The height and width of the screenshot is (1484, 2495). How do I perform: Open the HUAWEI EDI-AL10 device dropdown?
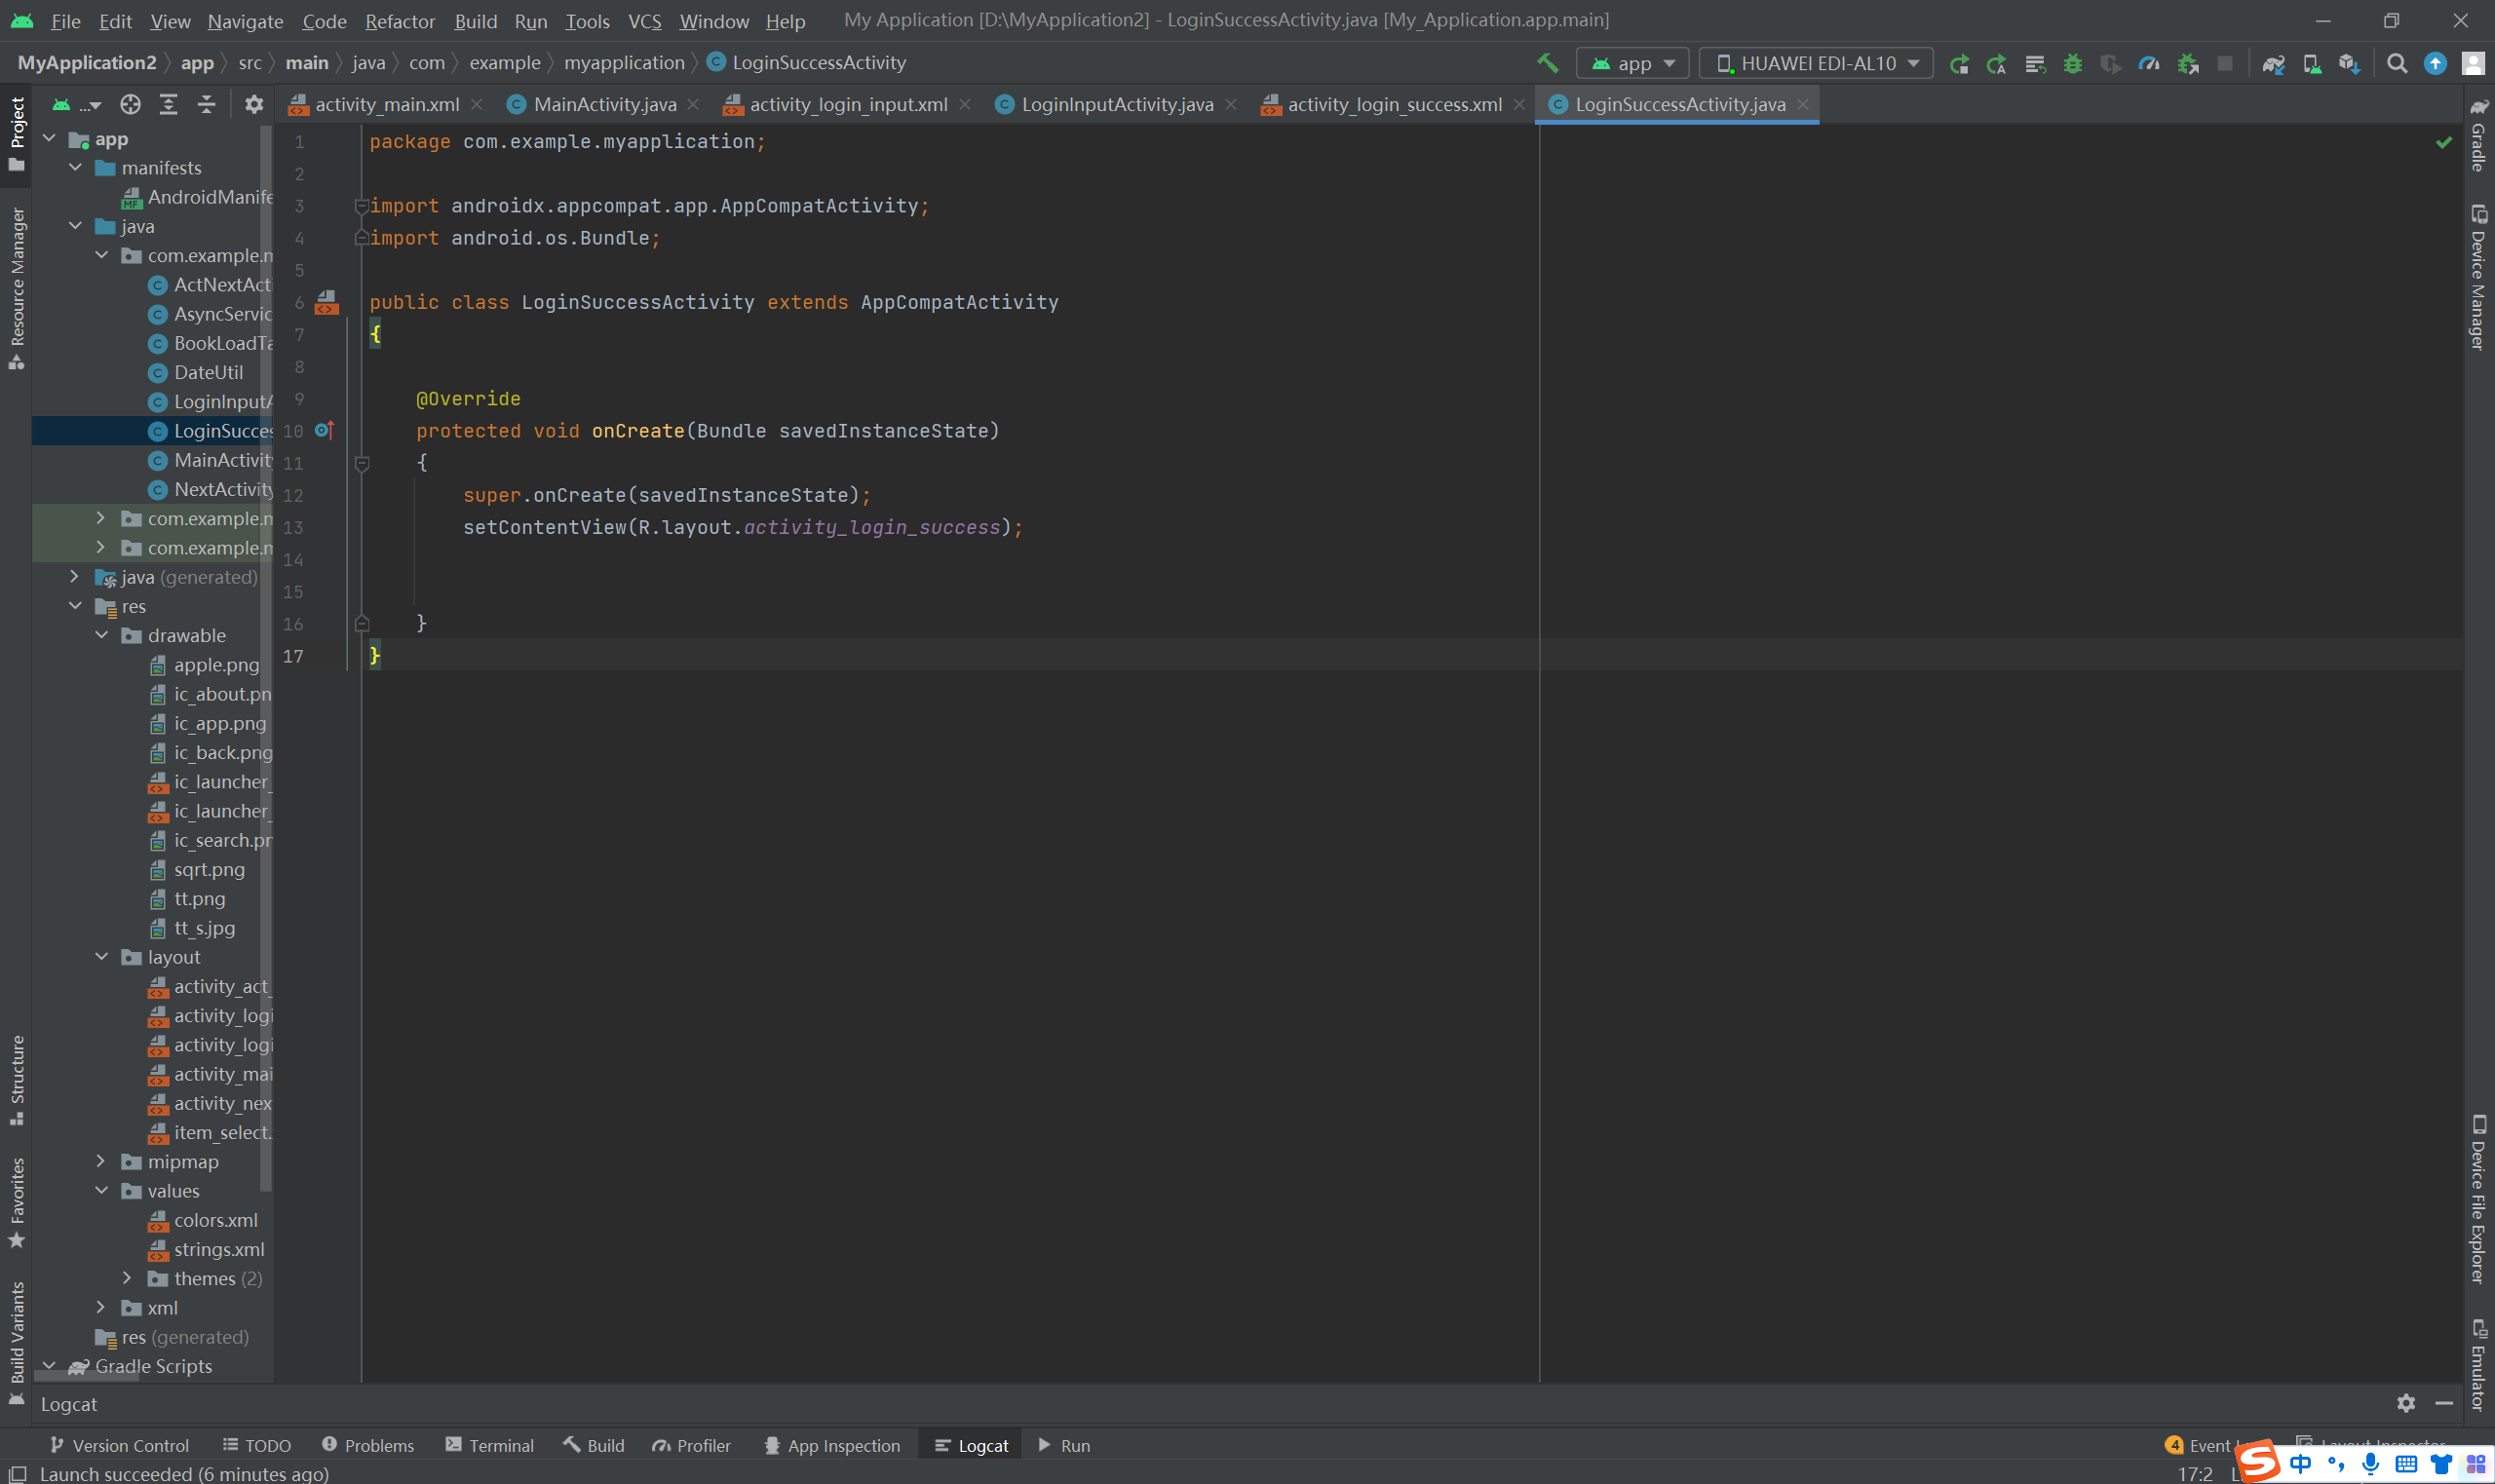1816,63
